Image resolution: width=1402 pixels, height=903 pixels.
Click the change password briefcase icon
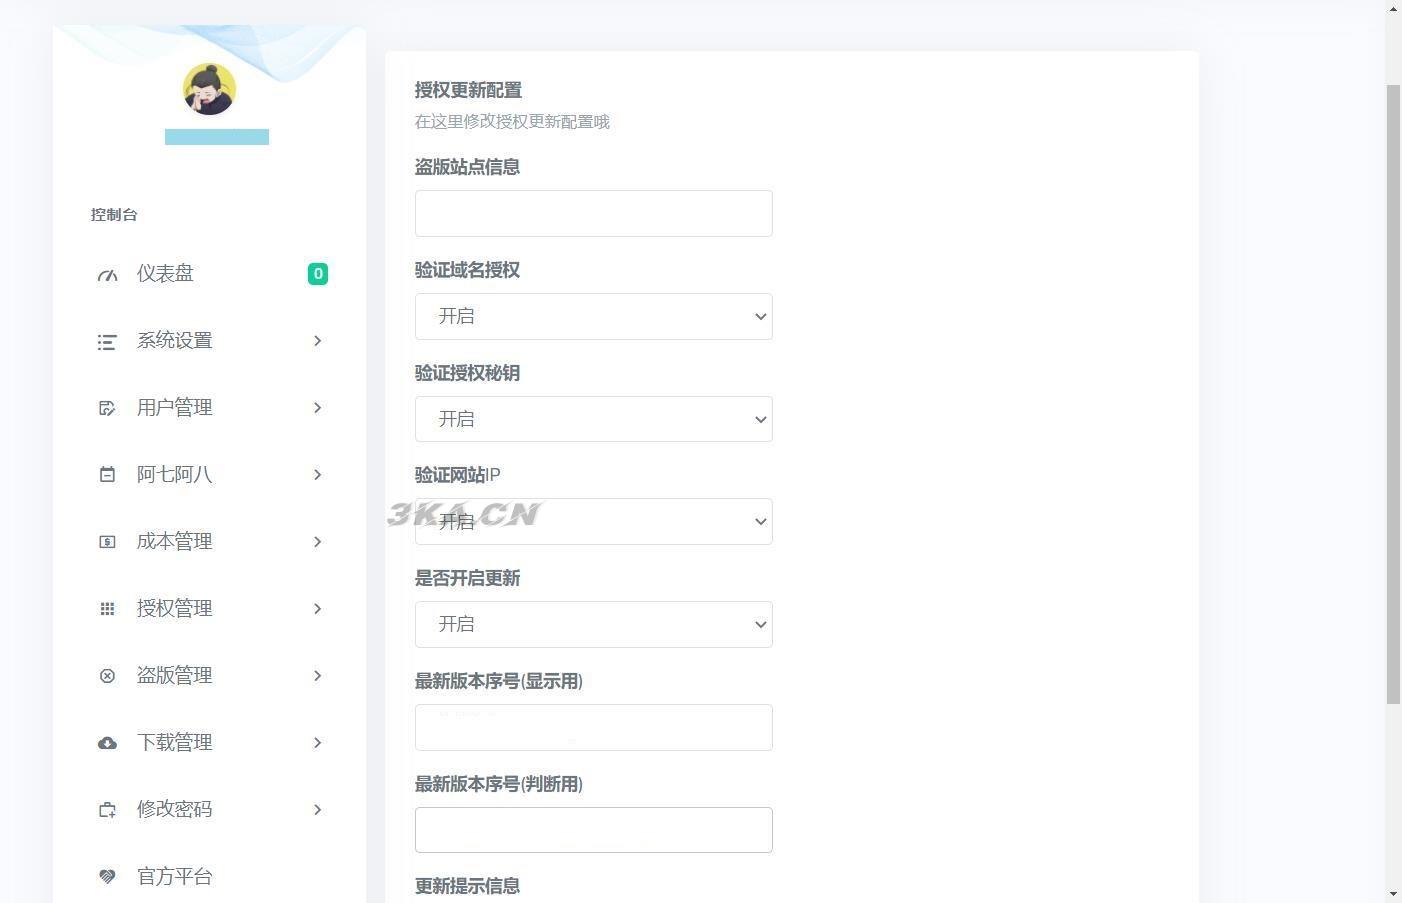tap(107, 810)
